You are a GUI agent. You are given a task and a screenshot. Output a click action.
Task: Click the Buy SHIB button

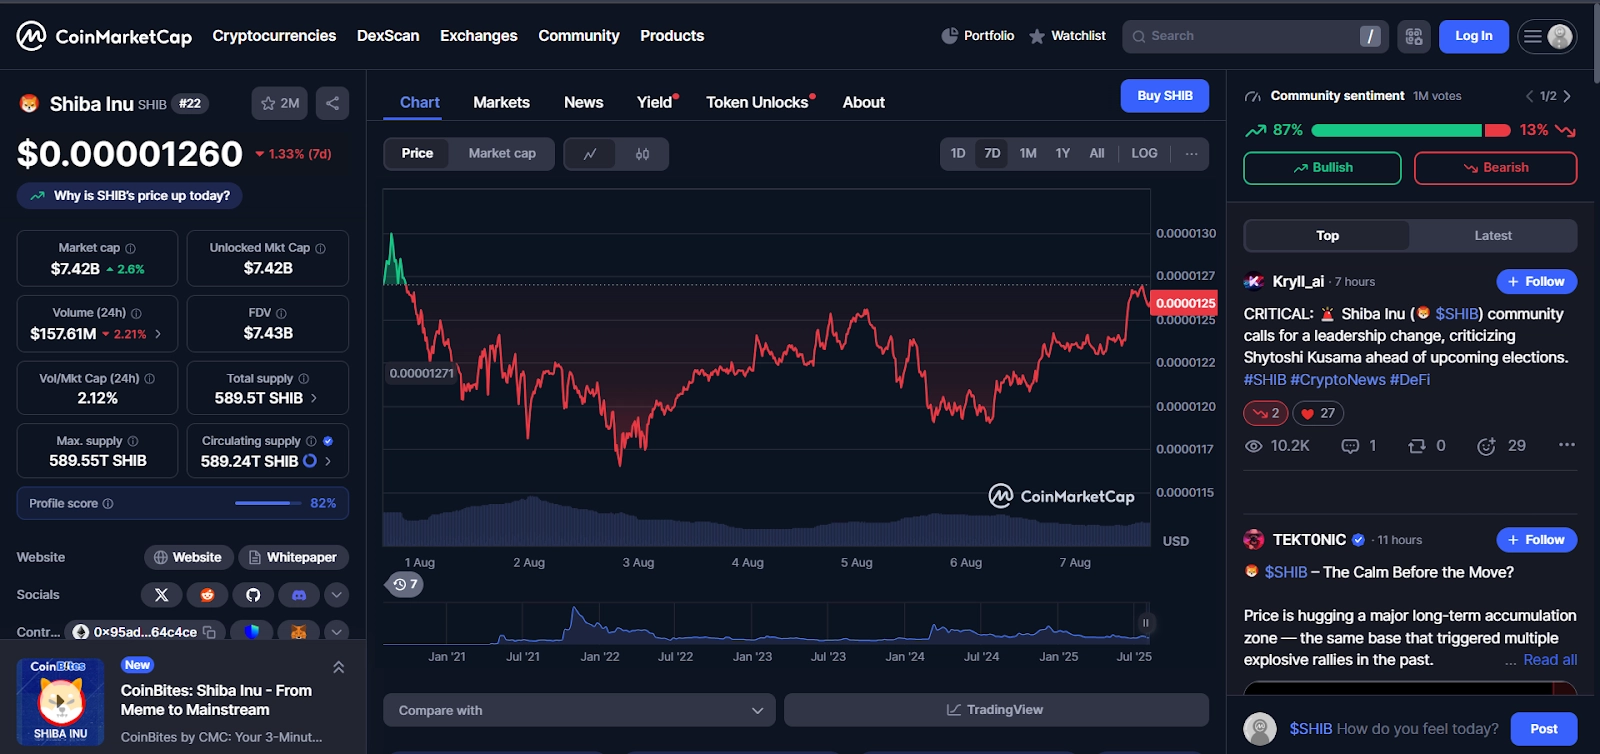[x=1165, y=96]
